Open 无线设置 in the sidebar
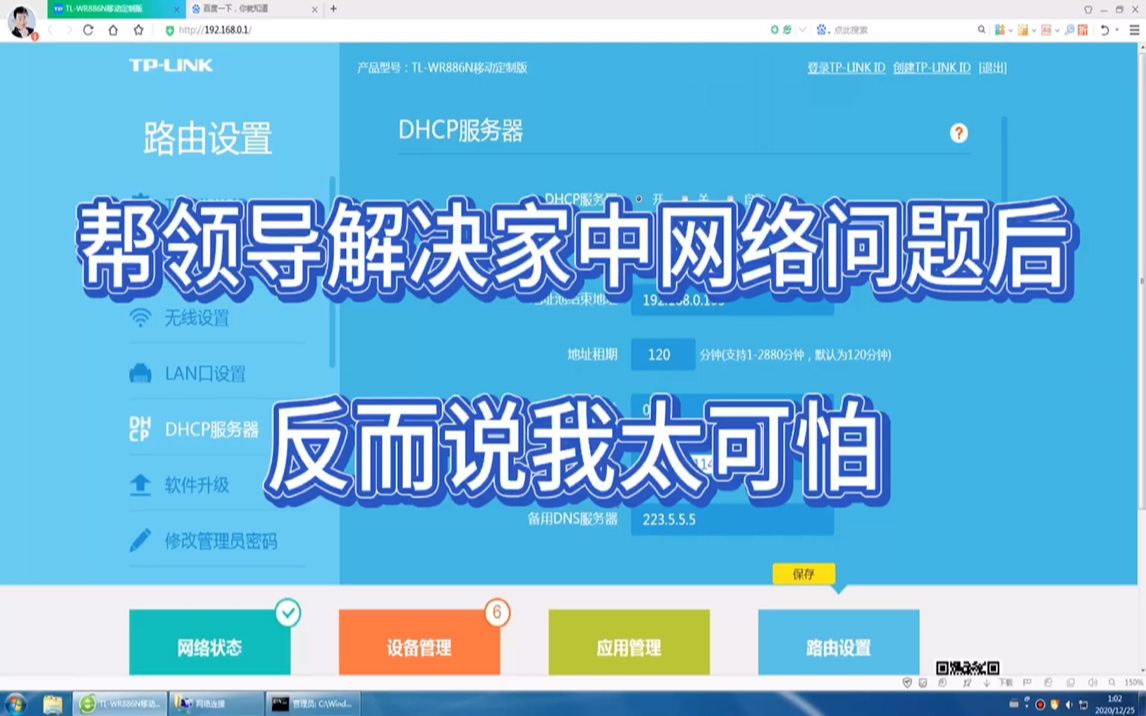This screenshot has width=1146, height=716. click(197, 318)
